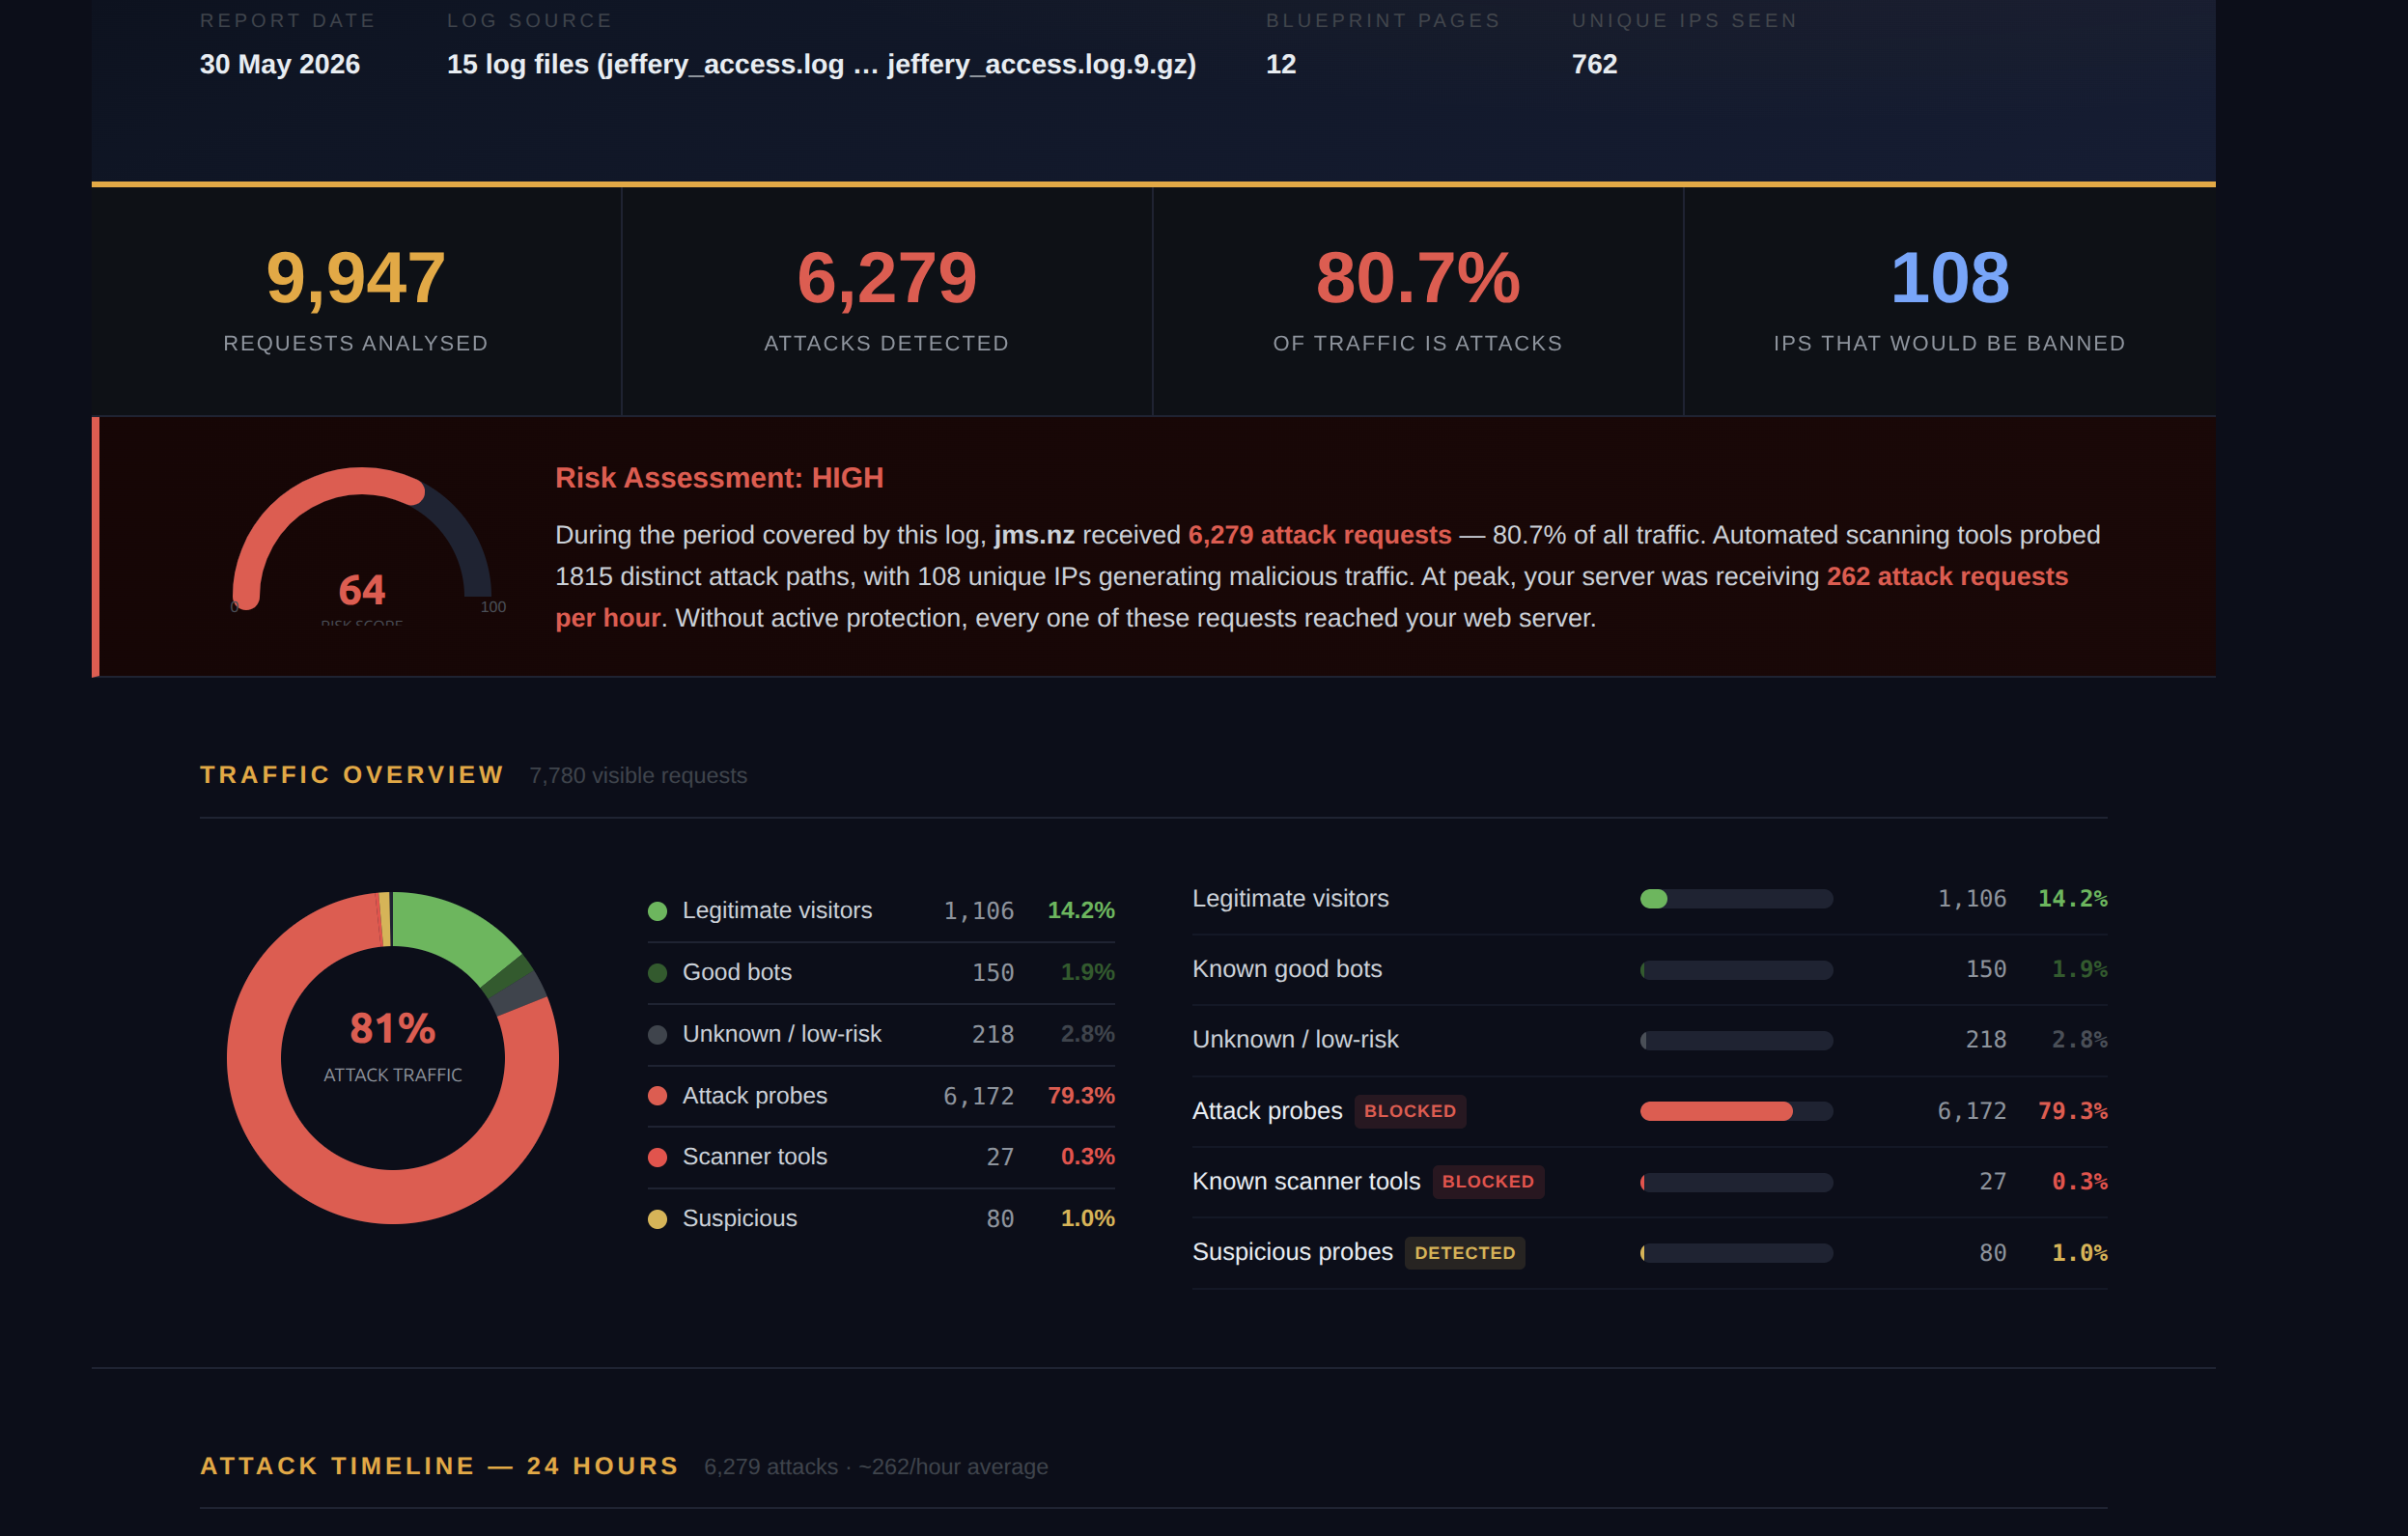Click the BLOCKED badge next to Attack probes
This screenshot has height=1536, width=2408.
pos(1410,1111)
